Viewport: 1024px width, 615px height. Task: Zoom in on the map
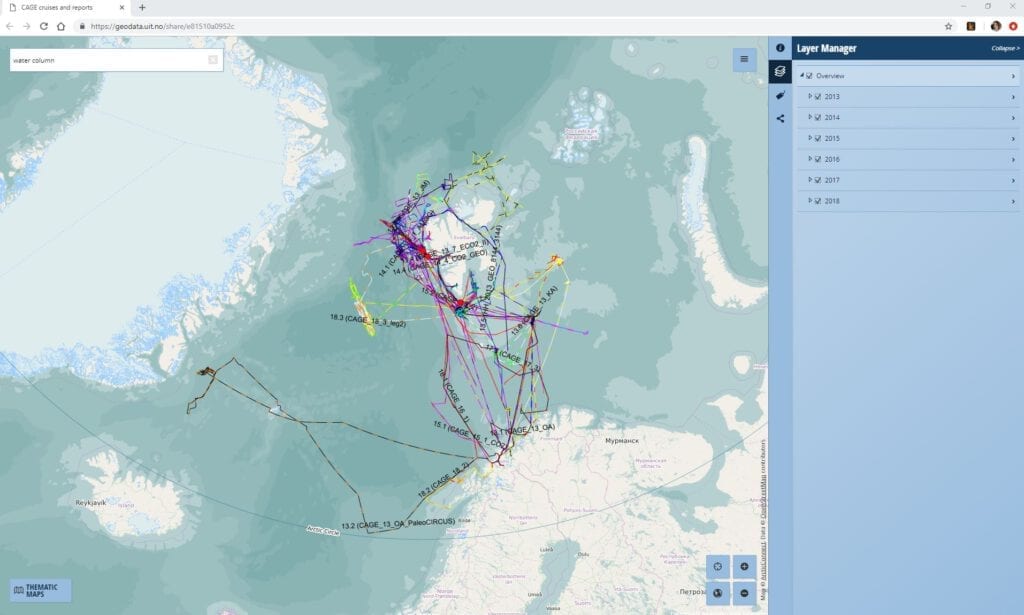[x=744, y=566]
